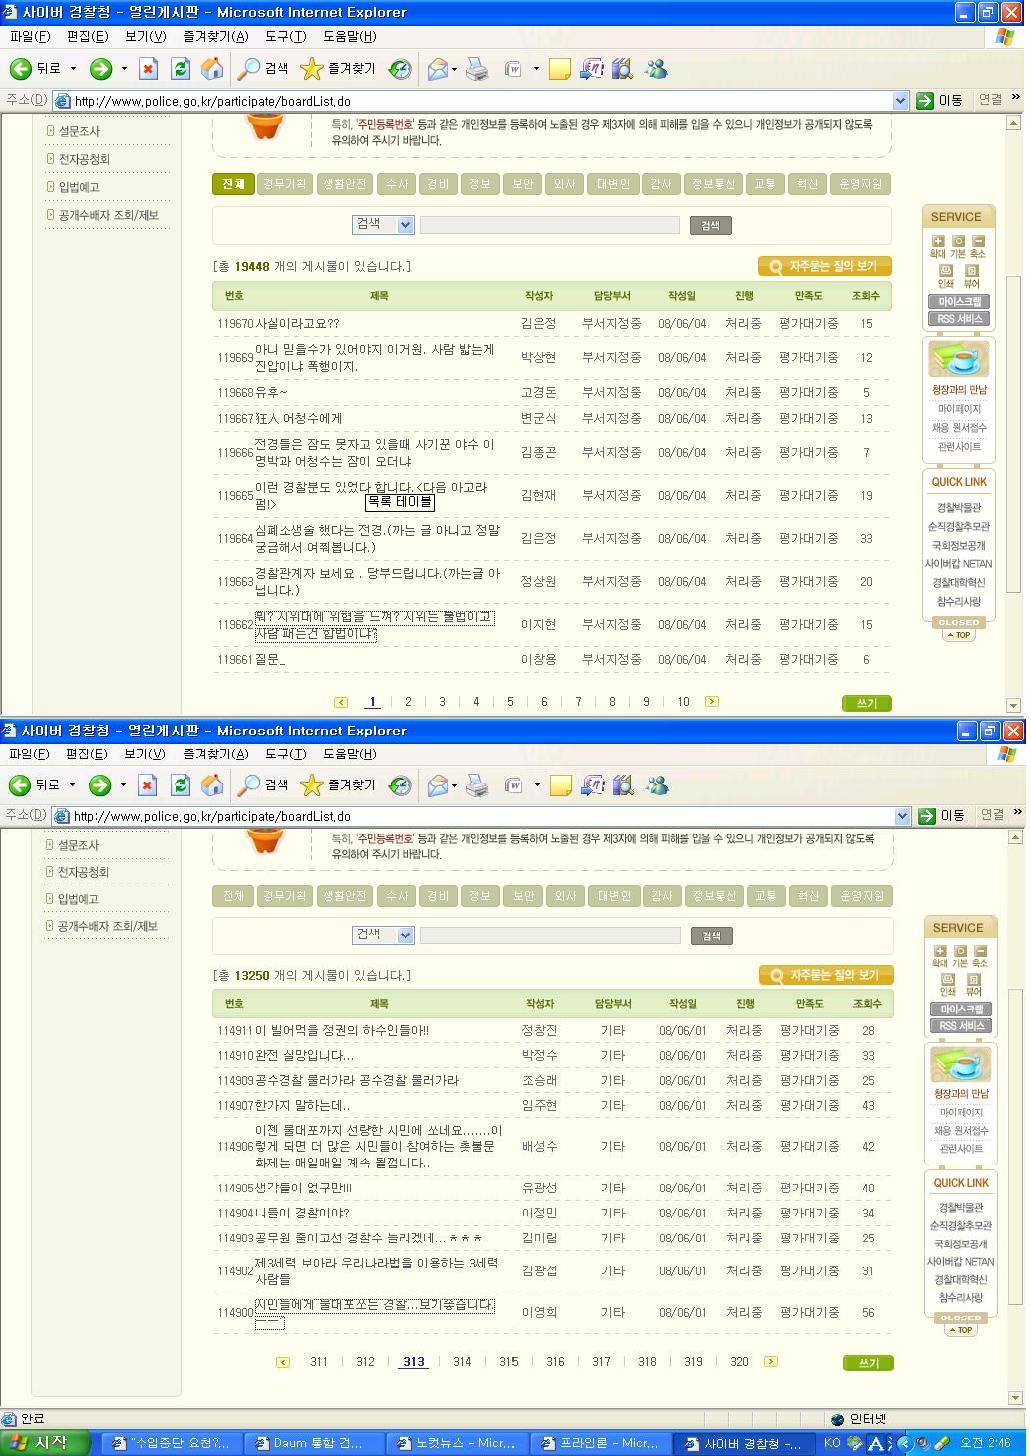Click the 시작 Start button on the taskbar
The width and height of the screenshot is (1031, 1456).
(x=45, y=1443)
